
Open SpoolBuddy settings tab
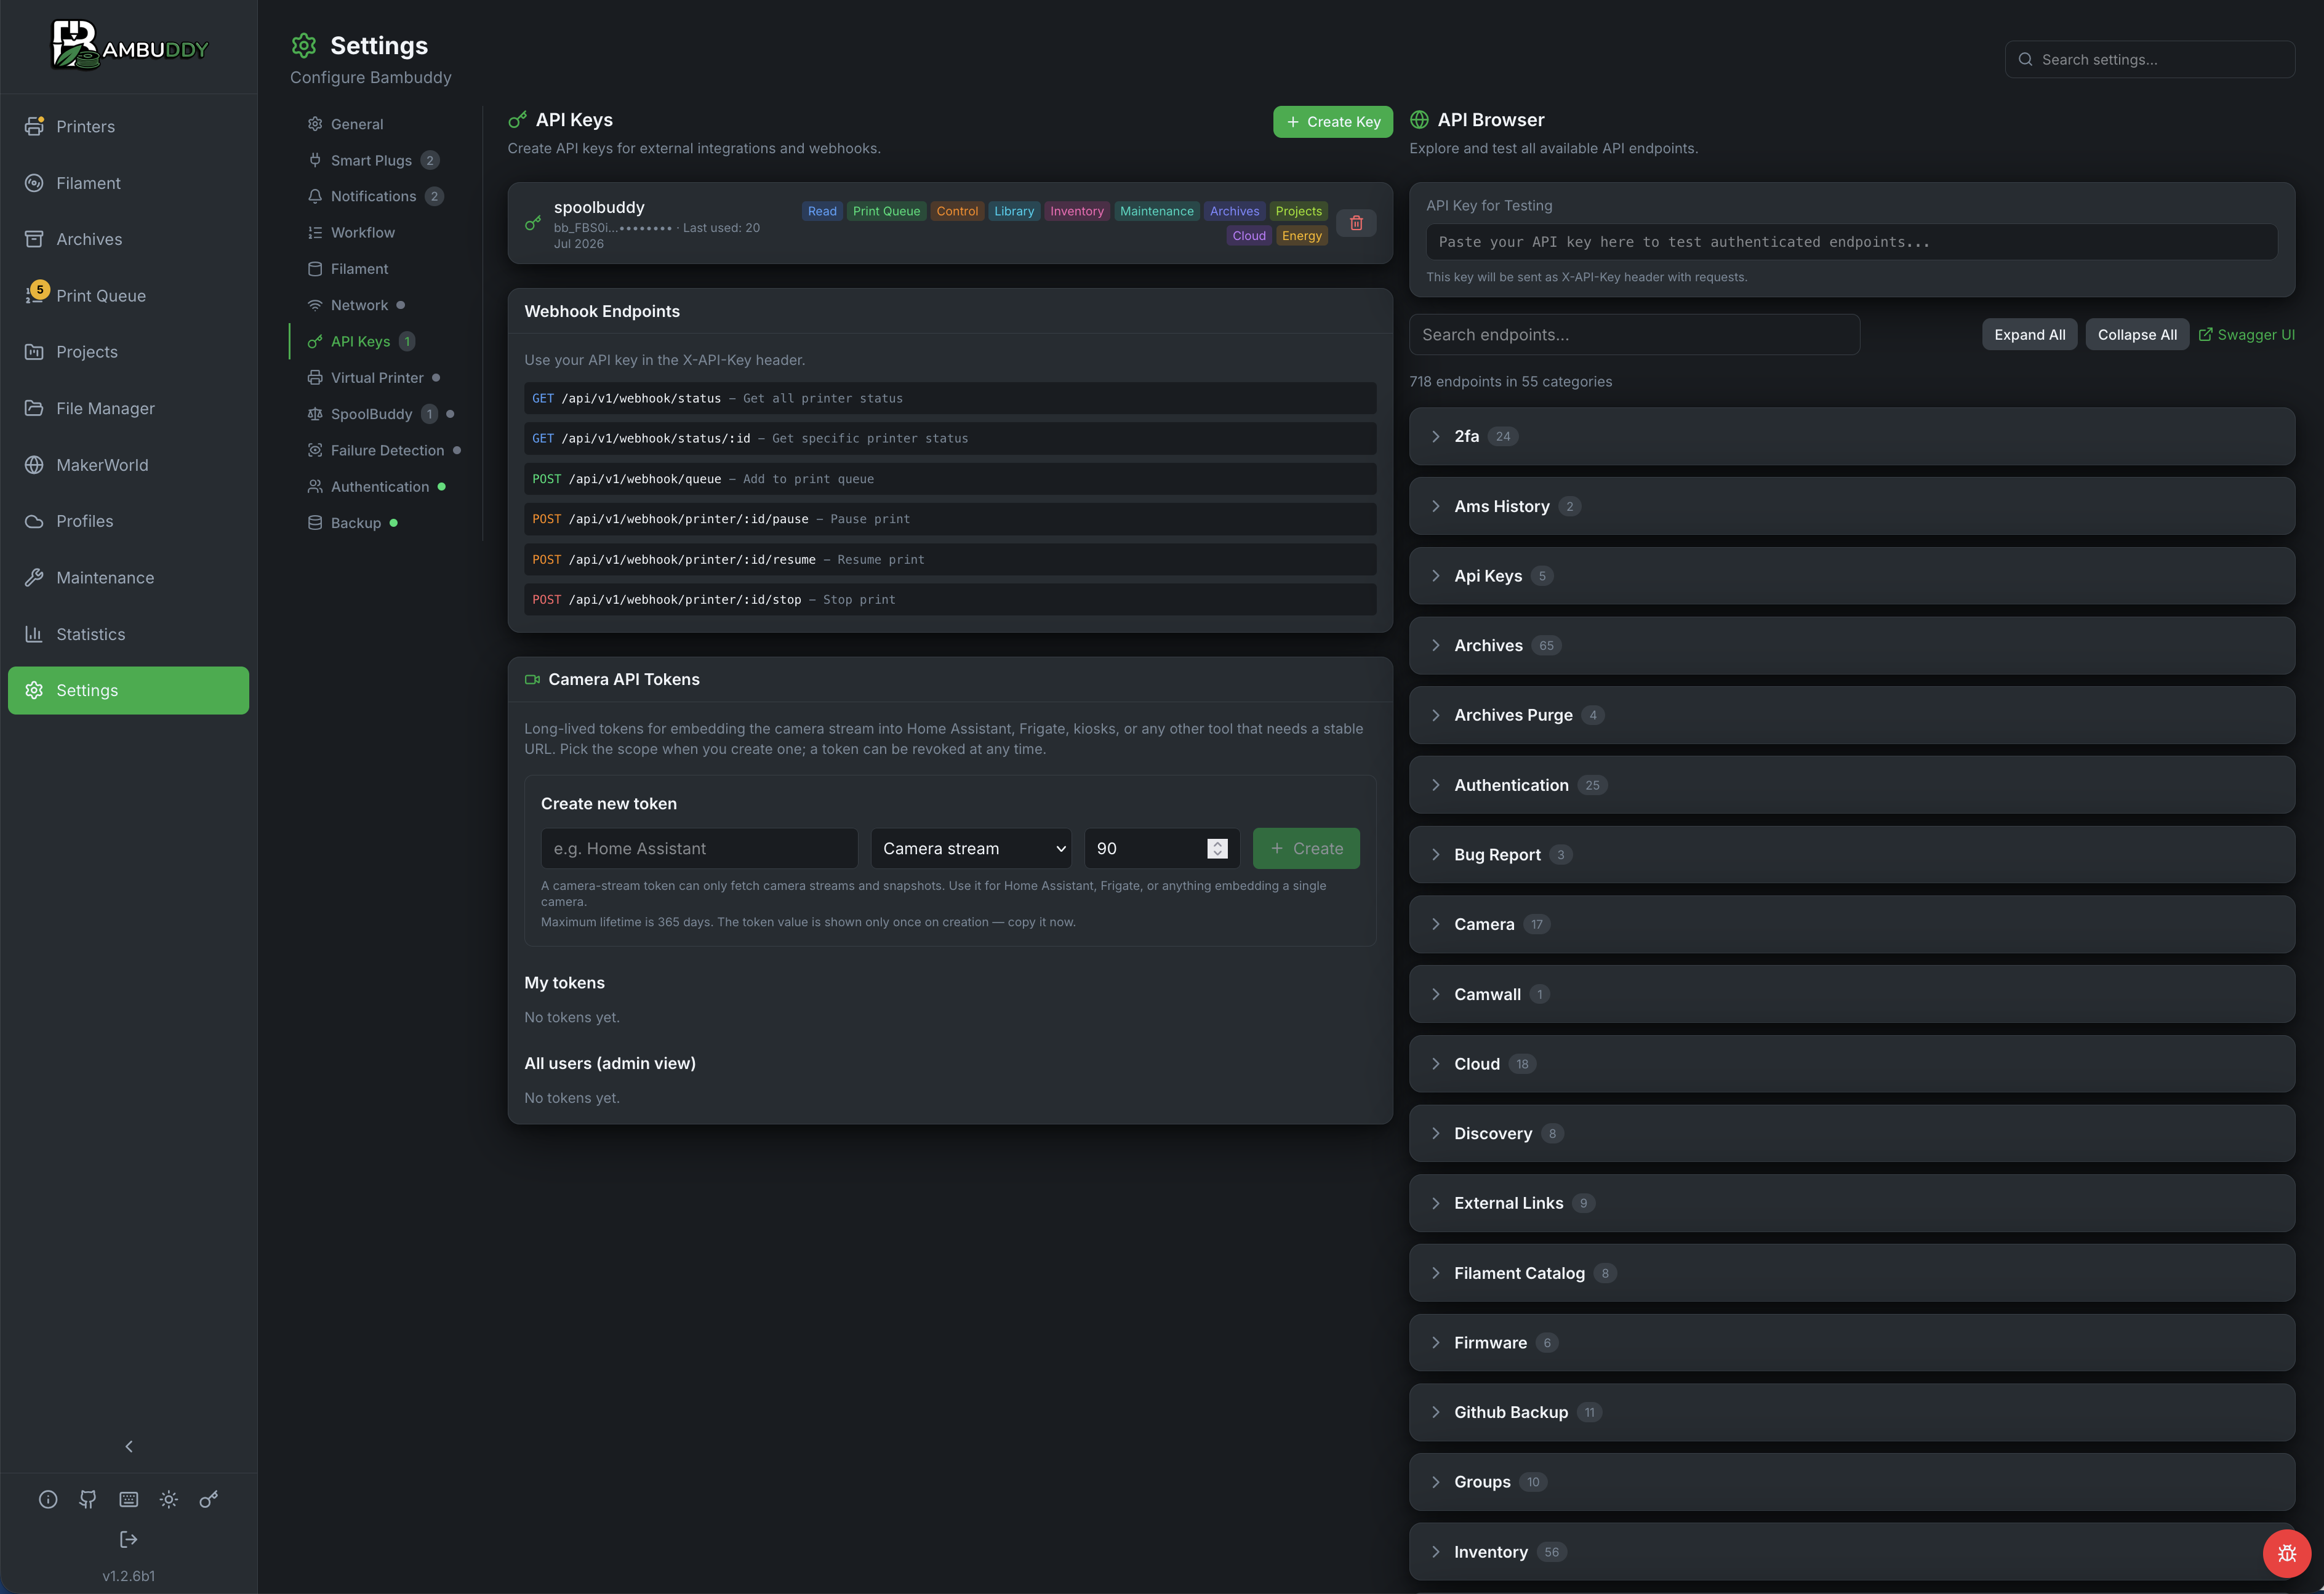coord(380,414)
